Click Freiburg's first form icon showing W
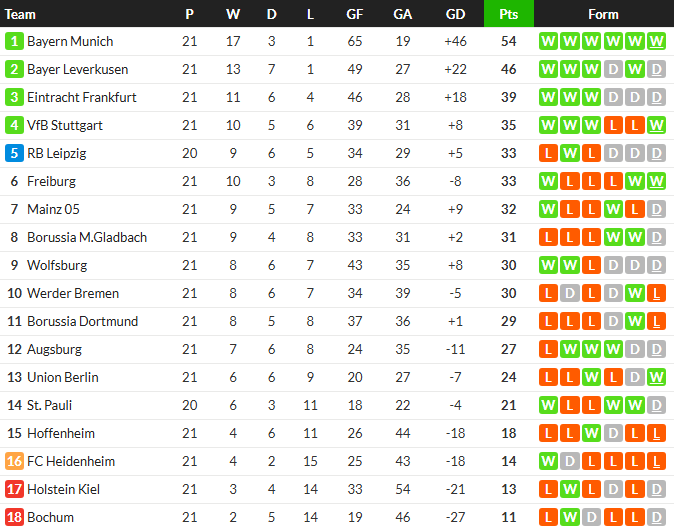This screenshot has height=530, width=675. click(548, 182)
